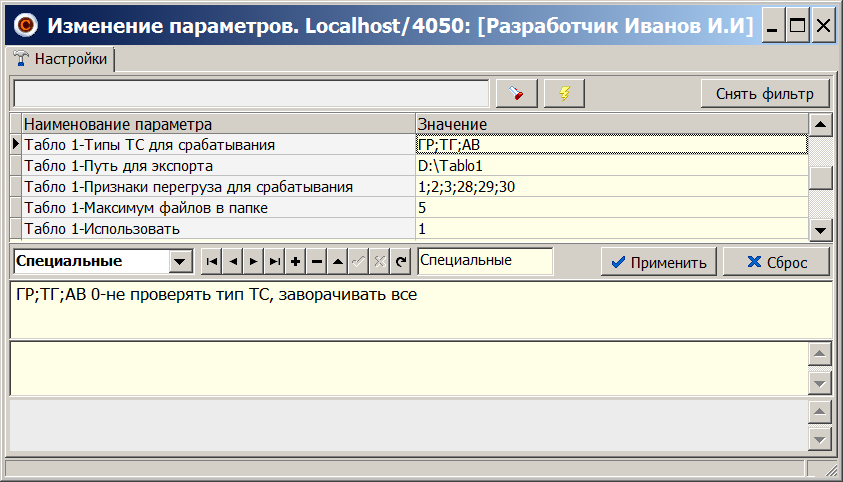Go to previous record in navigator
The height and width of the screenshot is (482, 843).
(232, 262)
